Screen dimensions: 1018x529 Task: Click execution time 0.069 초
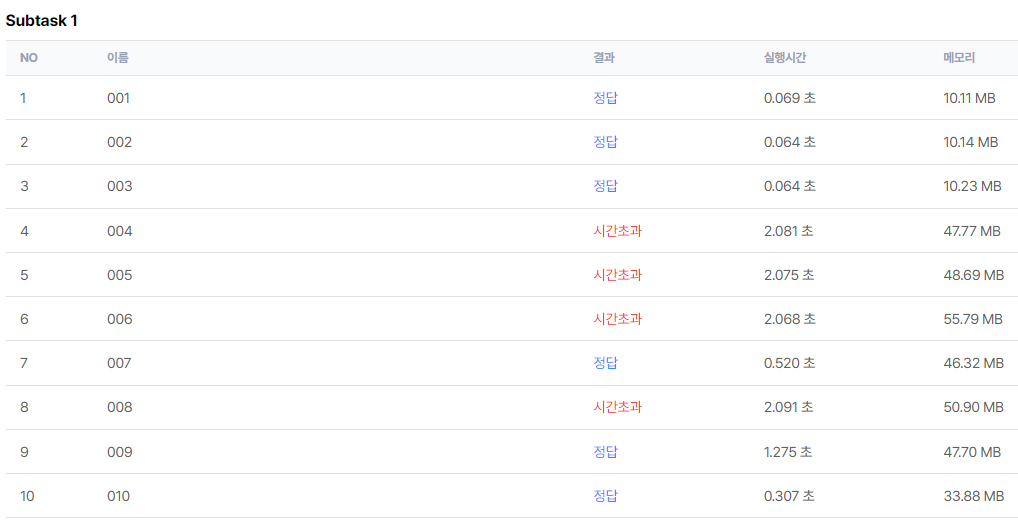click(789, 98)
